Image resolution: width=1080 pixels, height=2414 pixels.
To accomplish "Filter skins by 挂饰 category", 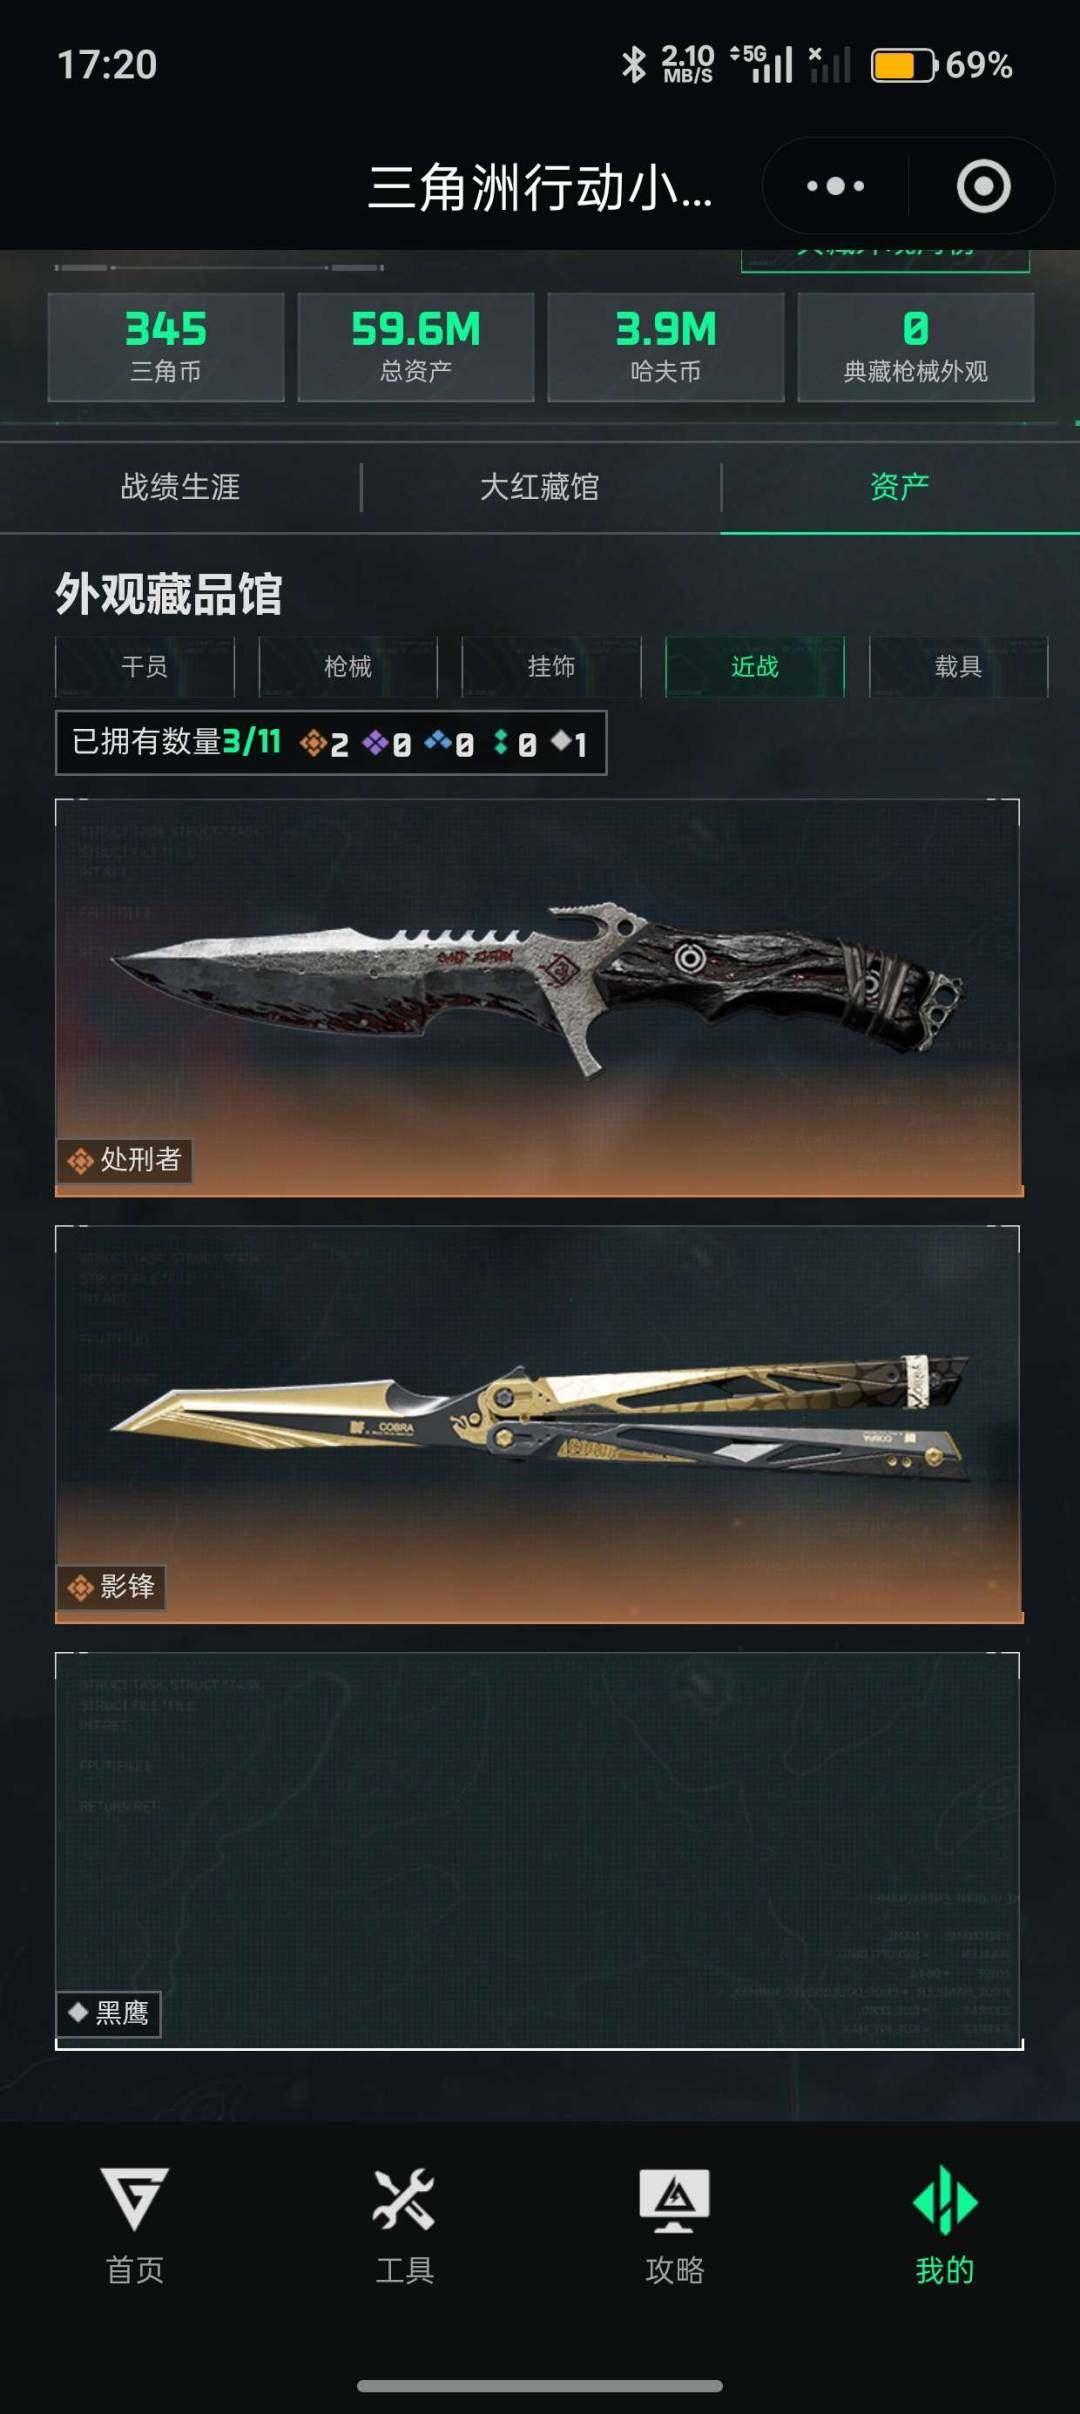I will coord(552,667).
